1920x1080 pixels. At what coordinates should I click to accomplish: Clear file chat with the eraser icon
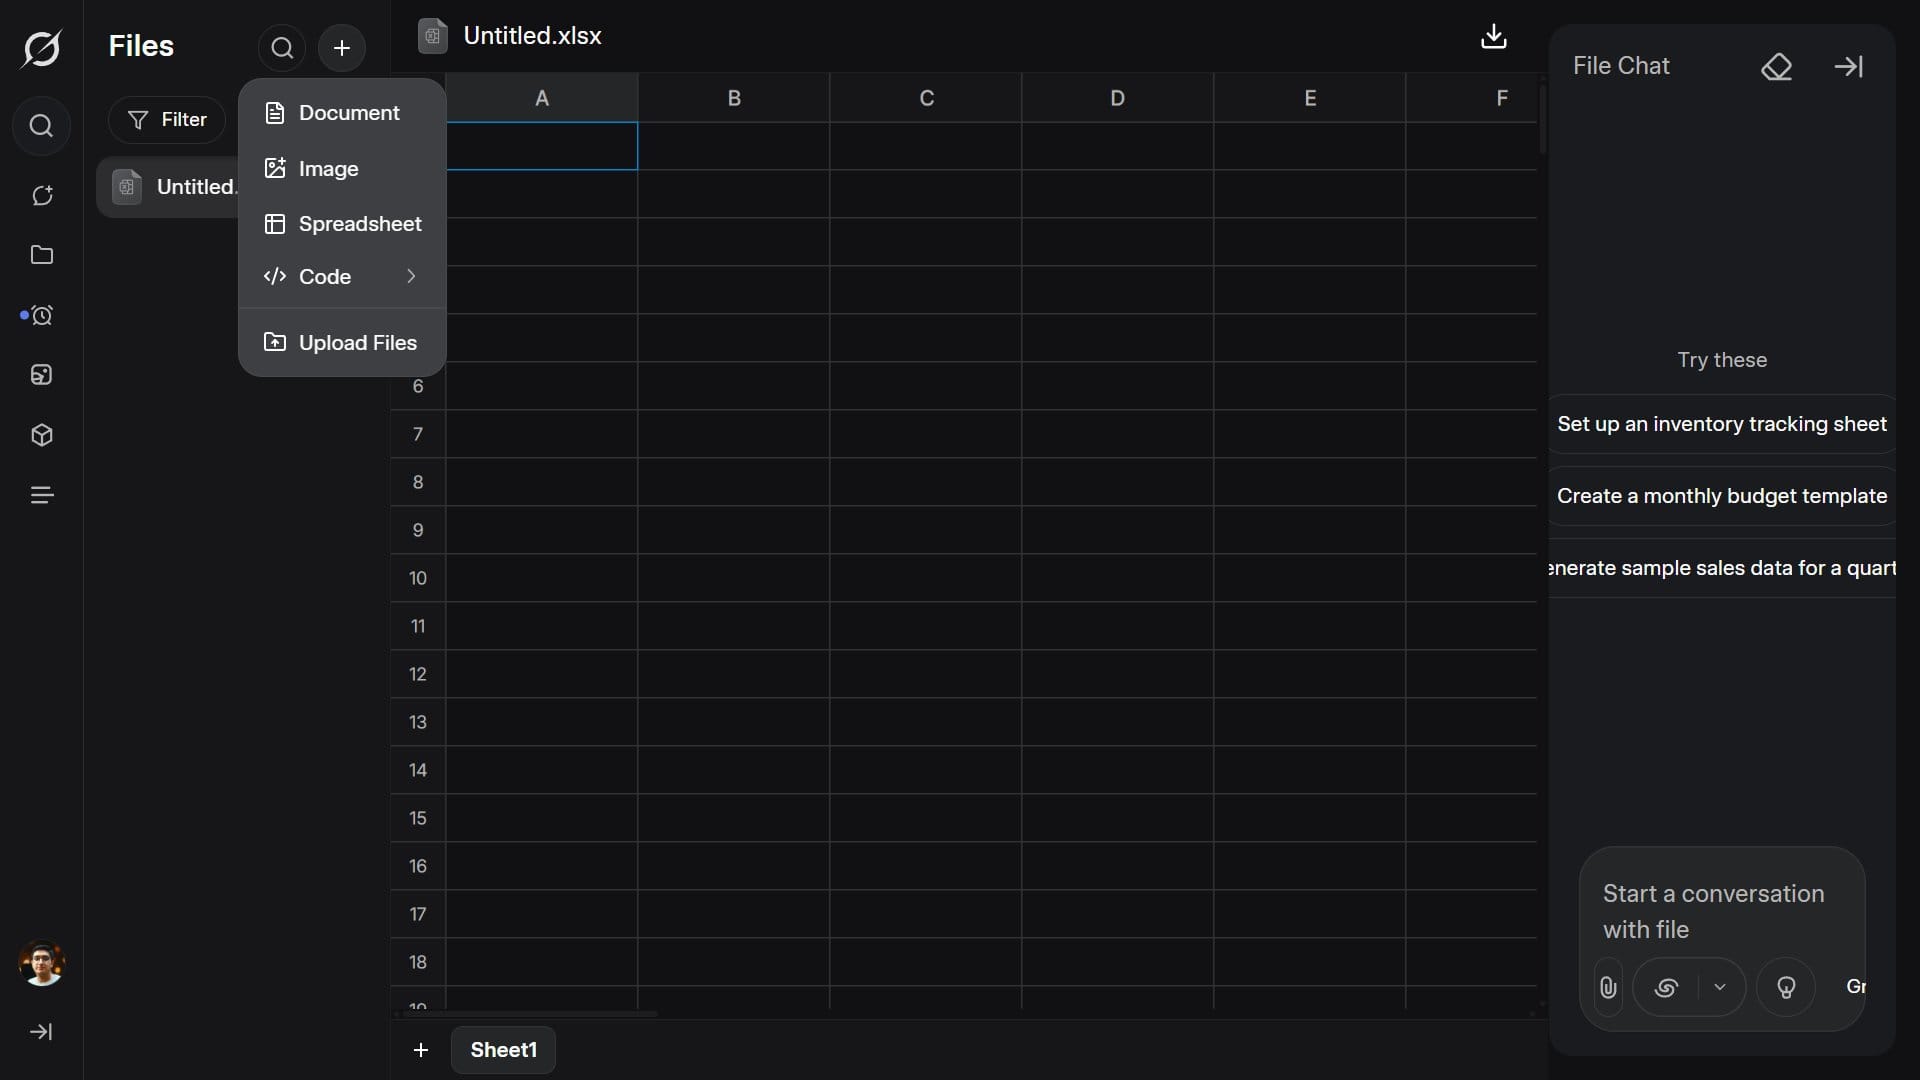[x=1776, y=67]
